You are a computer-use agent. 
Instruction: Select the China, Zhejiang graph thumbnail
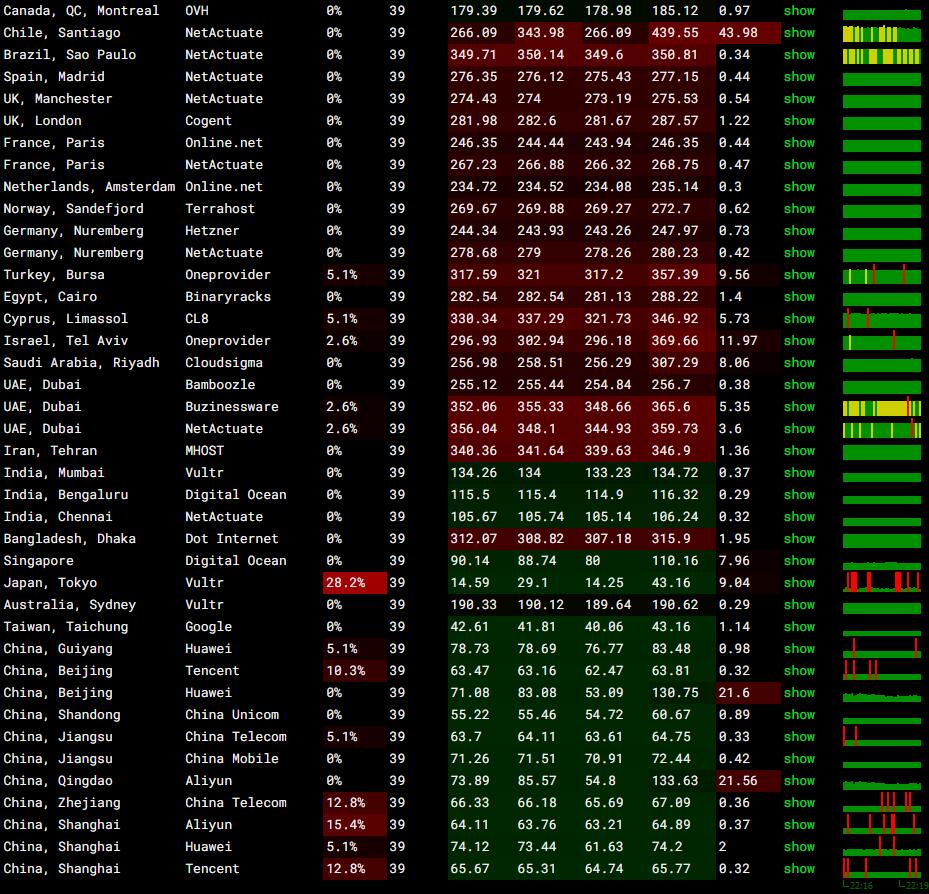click(881, 802)
